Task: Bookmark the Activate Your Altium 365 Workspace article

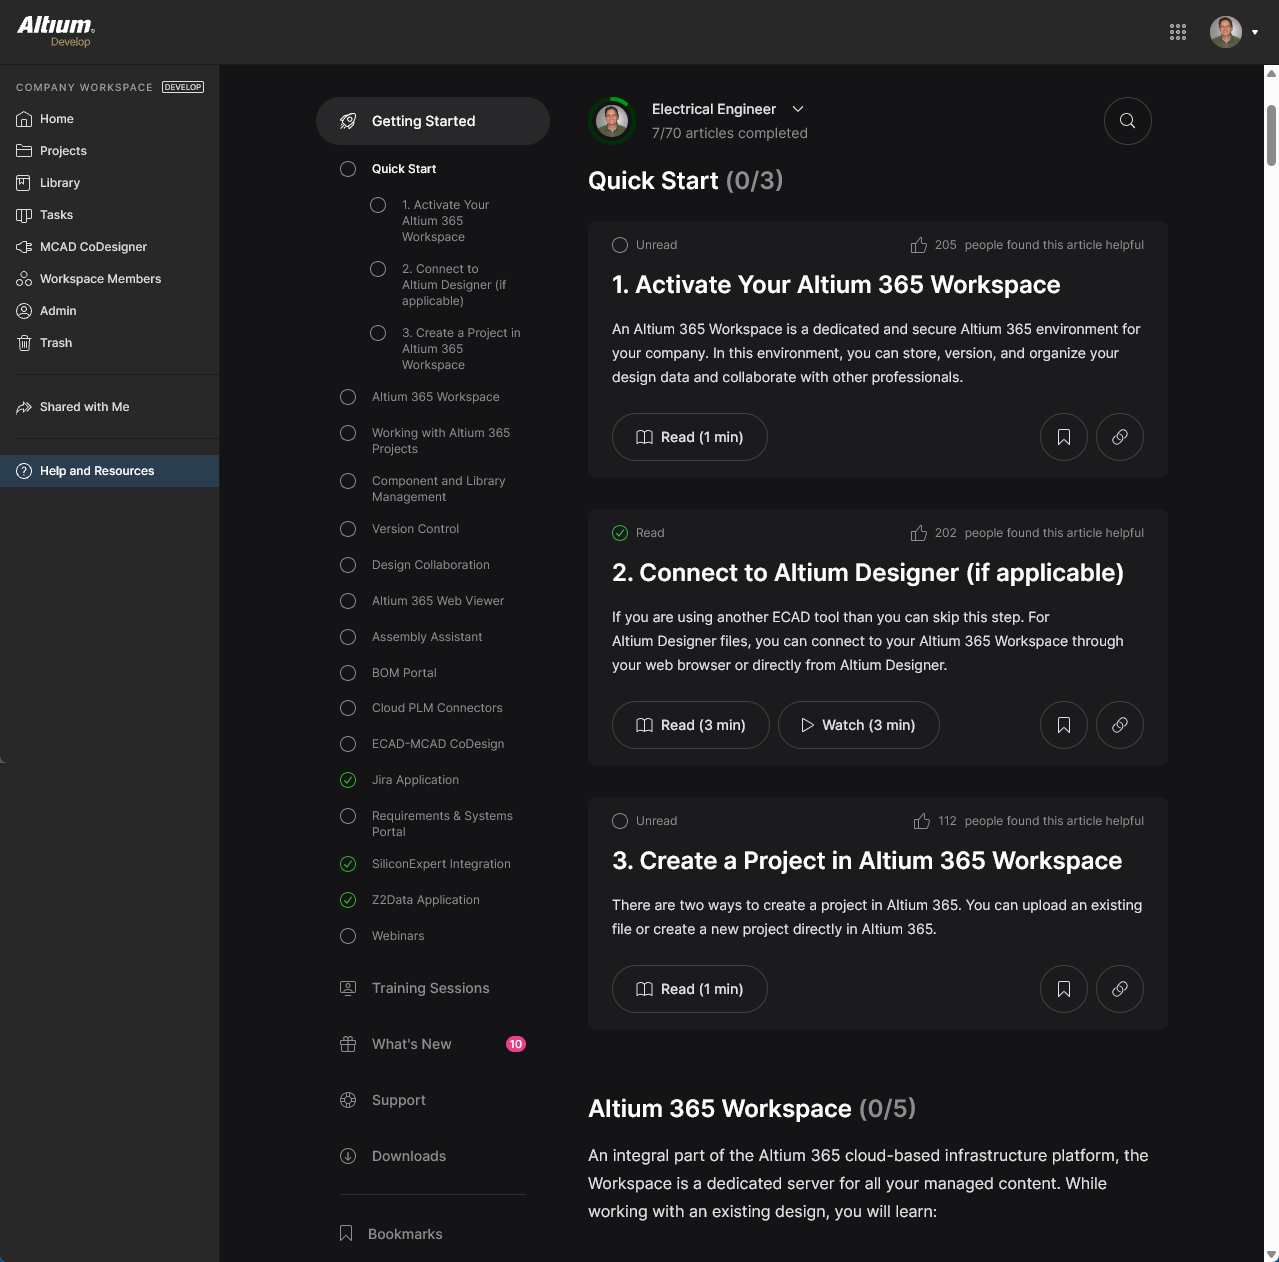Action: [x=1063, y=437]
